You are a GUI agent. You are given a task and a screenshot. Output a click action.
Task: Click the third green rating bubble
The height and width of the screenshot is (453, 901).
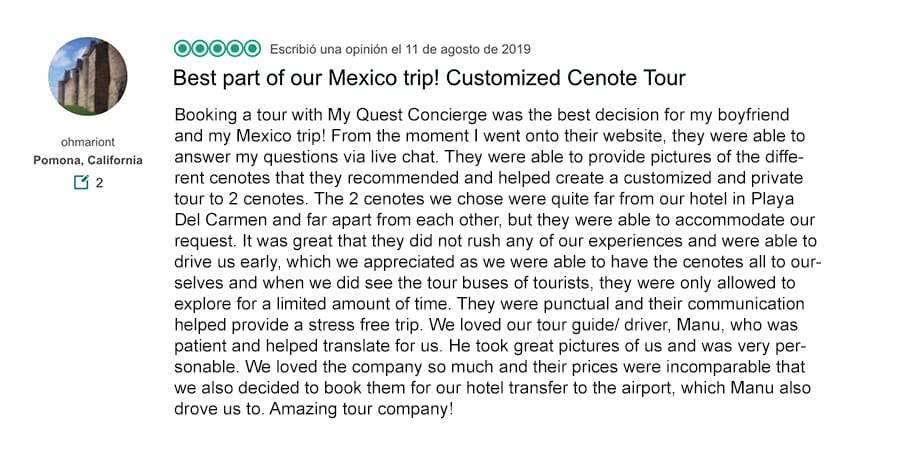click(217, 49)
